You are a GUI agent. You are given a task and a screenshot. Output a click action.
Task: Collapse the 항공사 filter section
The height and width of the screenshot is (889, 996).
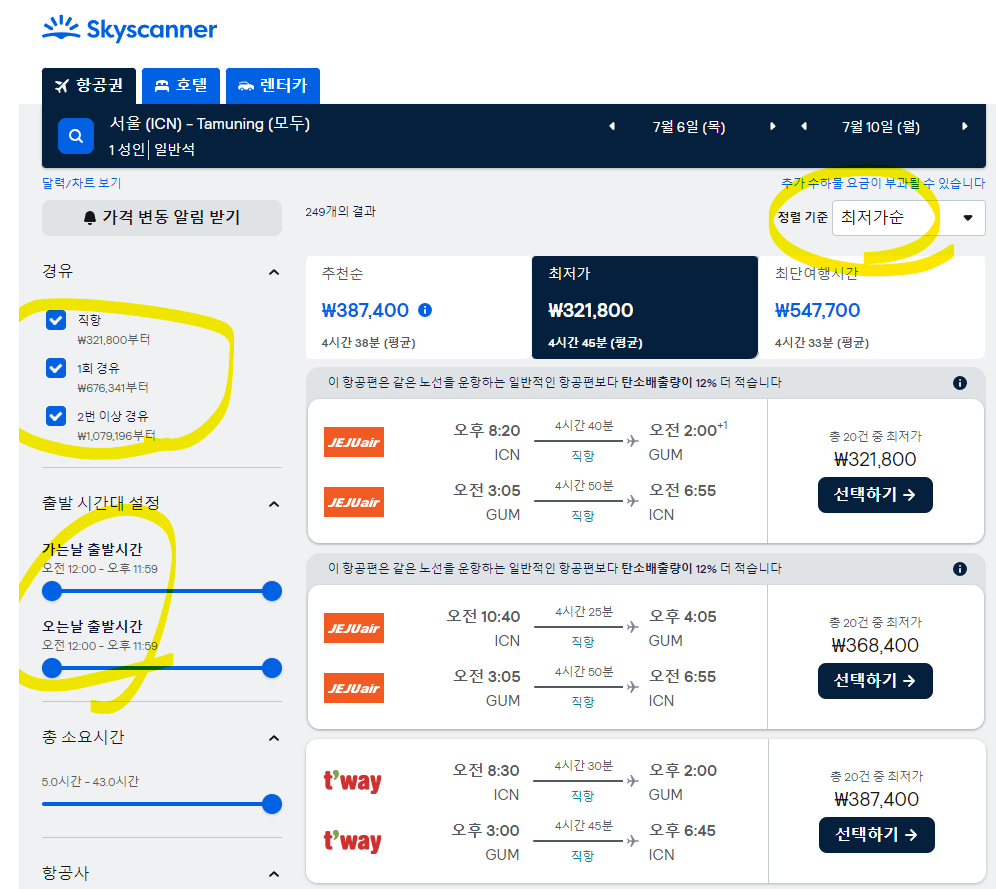point(274,874)
